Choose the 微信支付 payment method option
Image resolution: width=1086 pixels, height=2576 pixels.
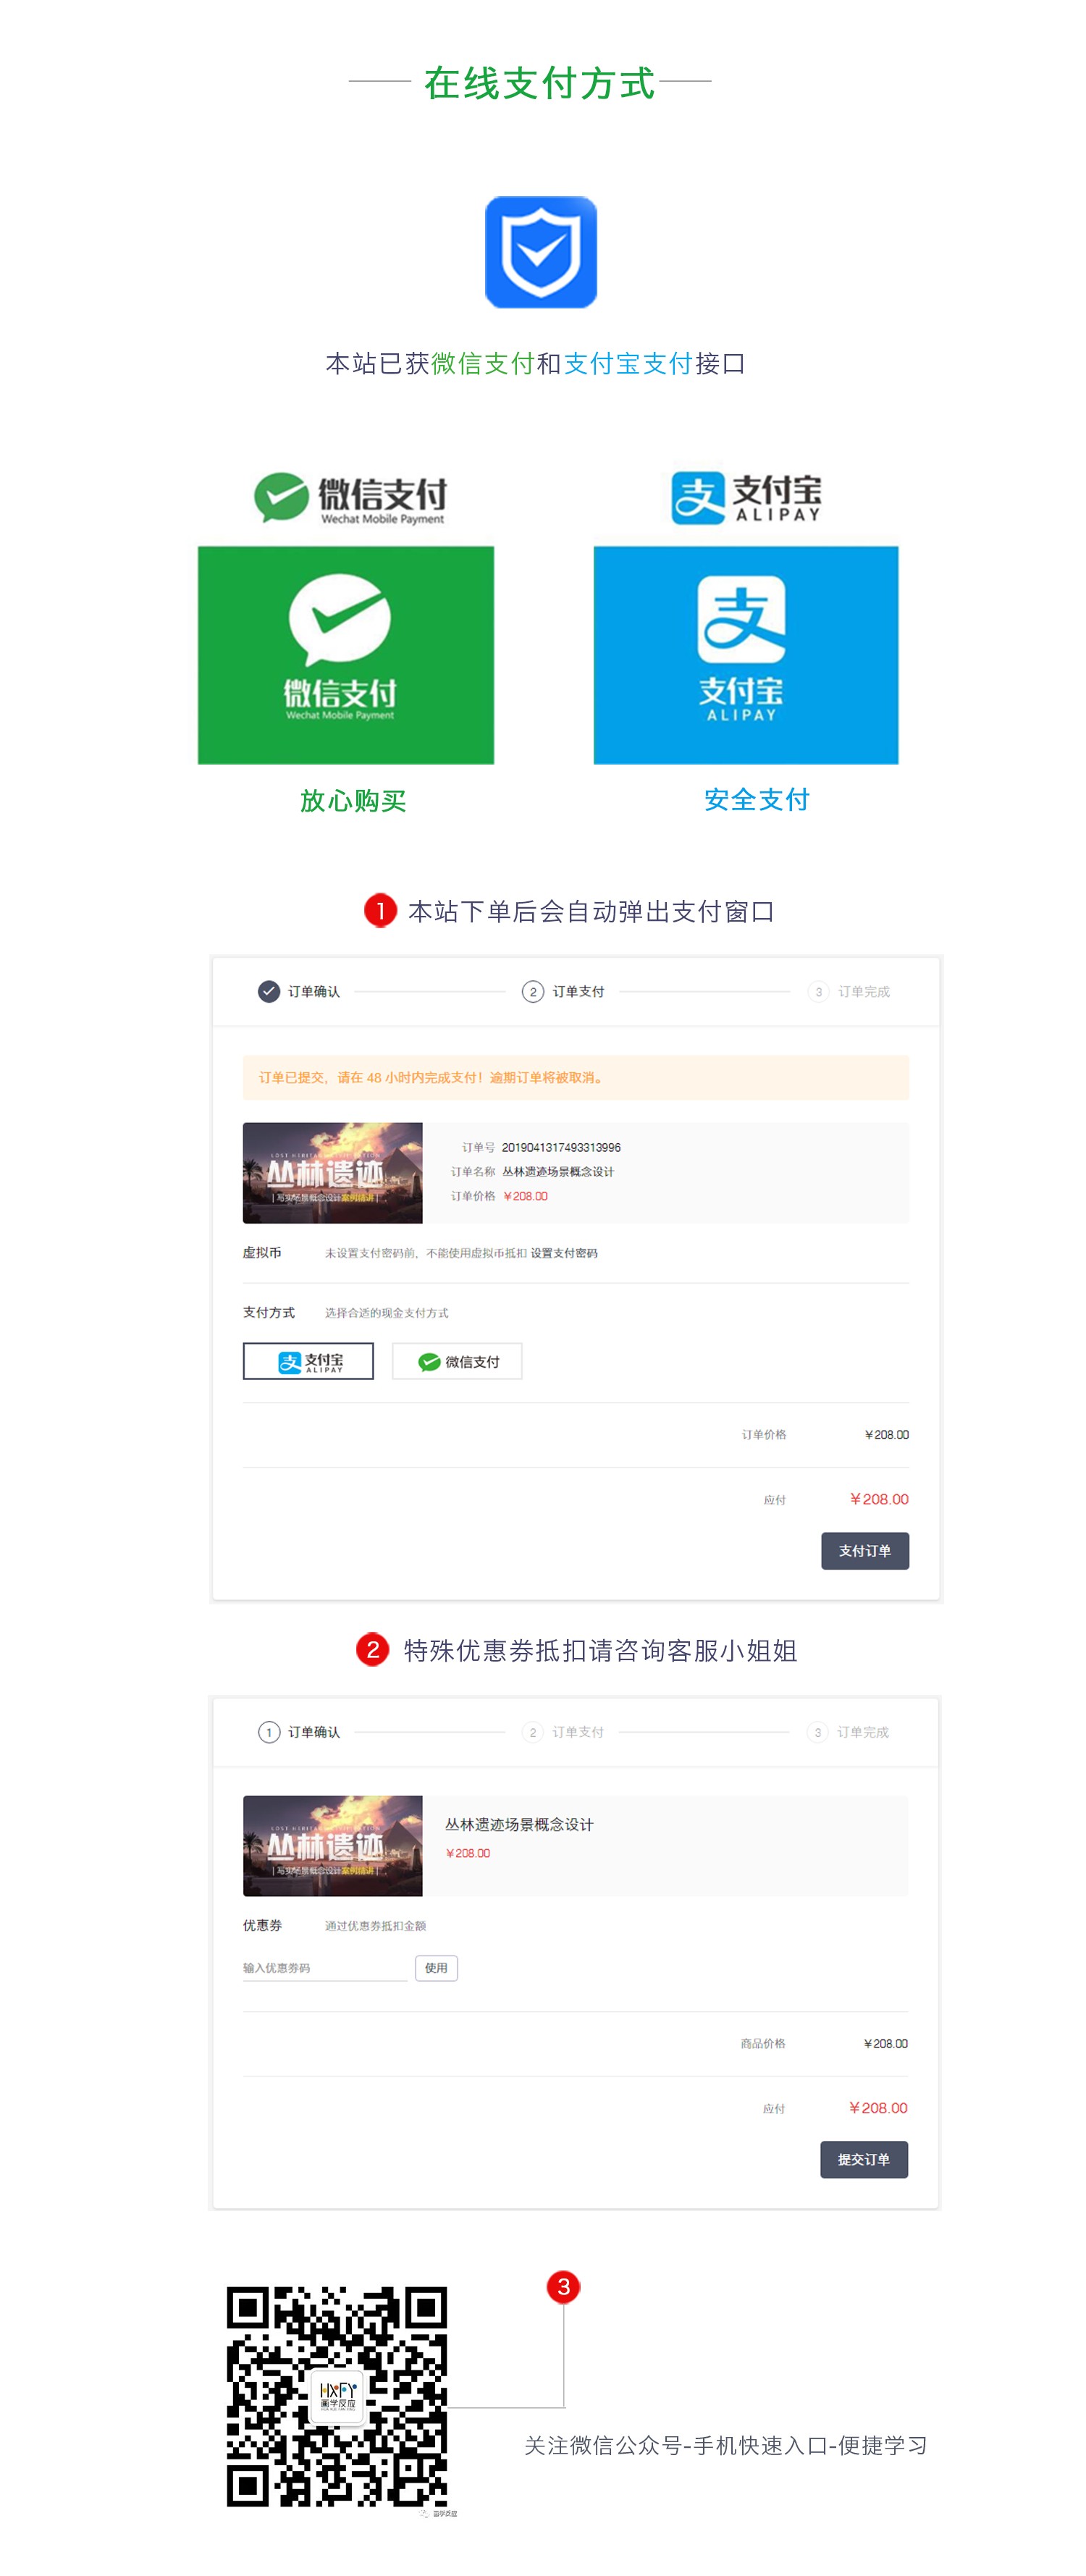pos(457,1361)
